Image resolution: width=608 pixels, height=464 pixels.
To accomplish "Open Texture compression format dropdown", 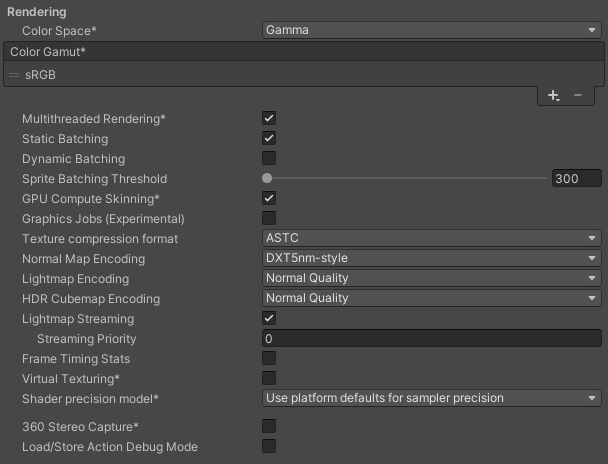I will coord(431,239).
